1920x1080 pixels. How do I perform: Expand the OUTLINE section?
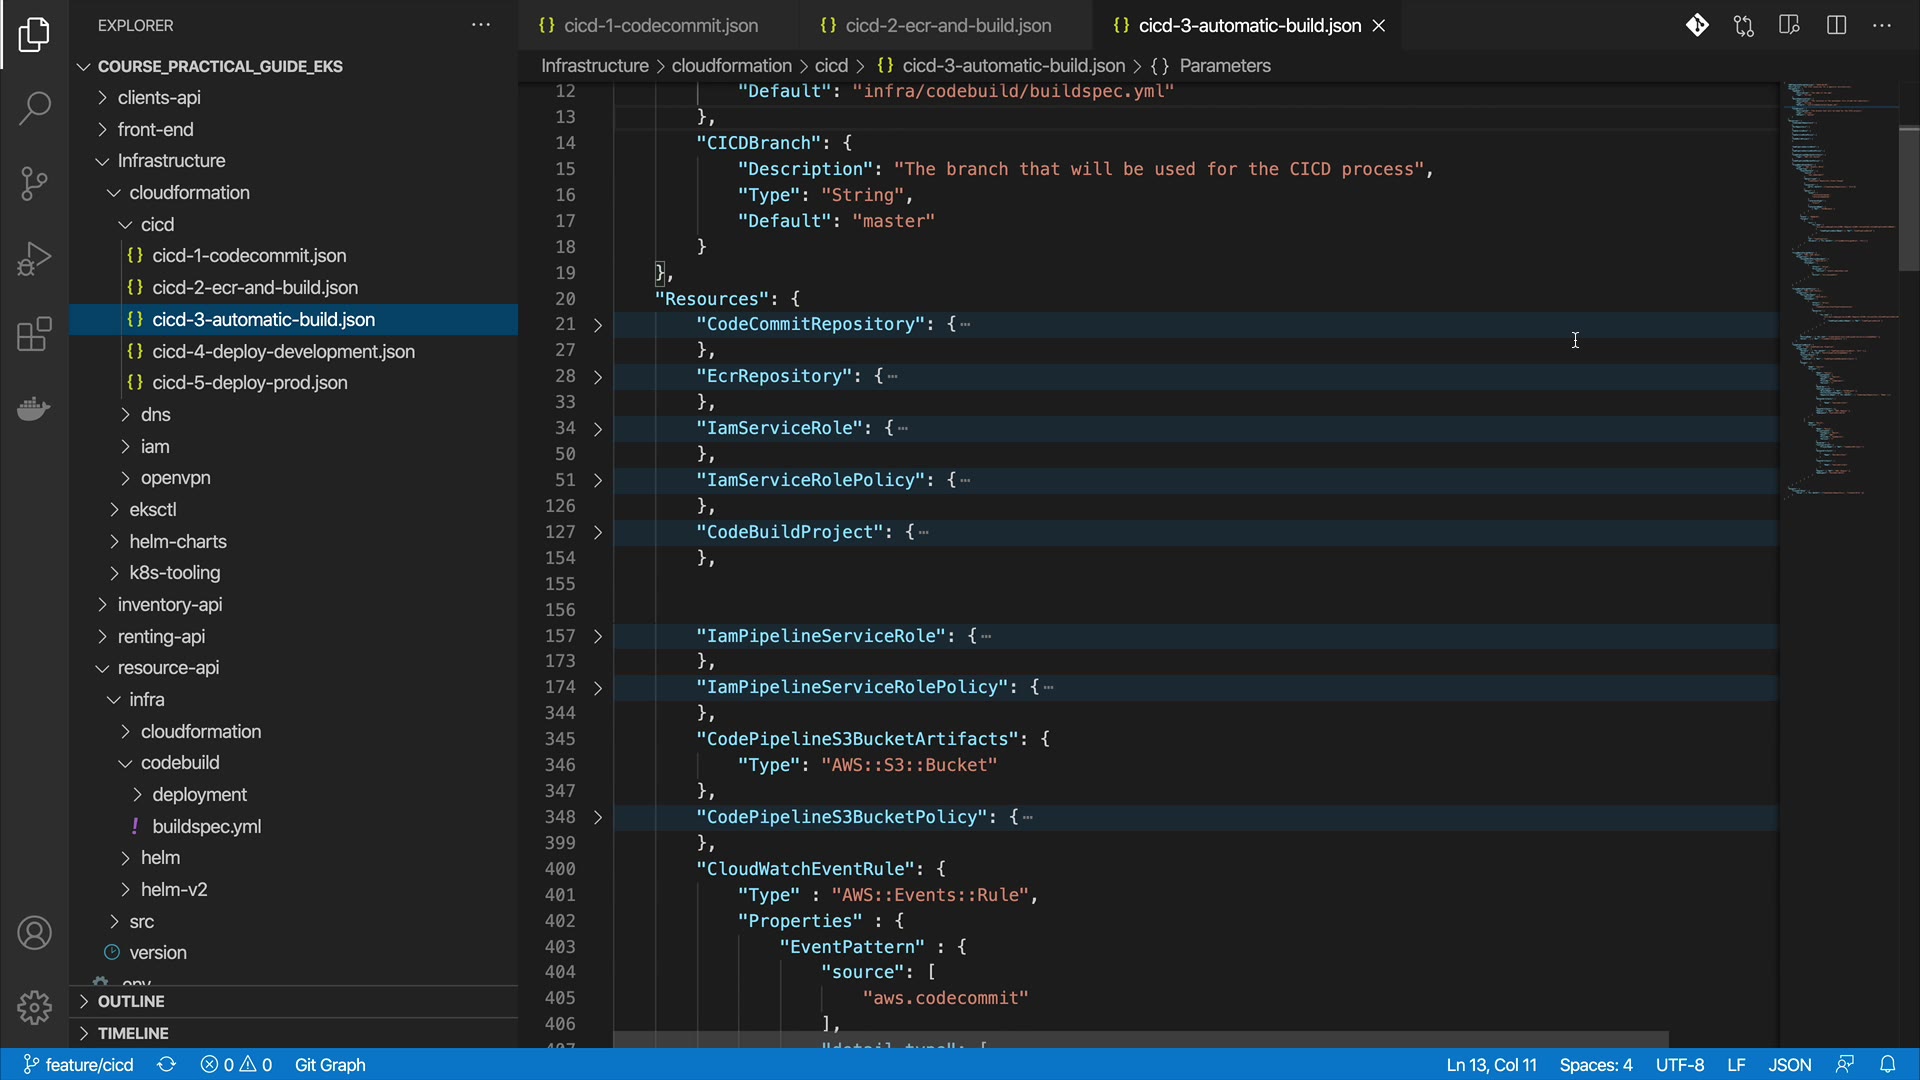pyautogui.click(x=130, y=1001)
